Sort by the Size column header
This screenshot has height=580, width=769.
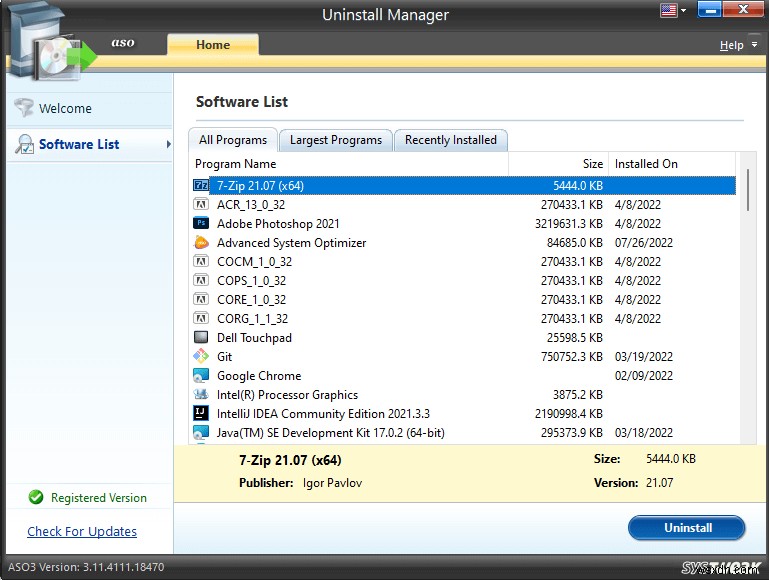pyautogui.click(x=558, y=164)
